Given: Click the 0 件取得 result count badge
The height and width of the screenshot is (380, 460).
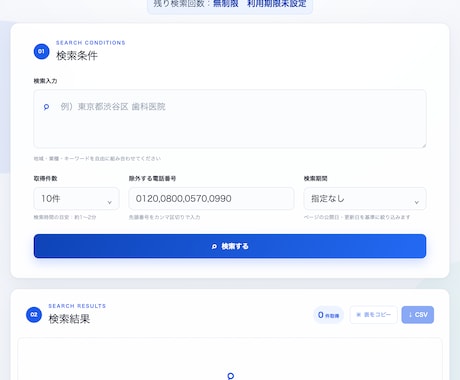Looking at the screenshot, I should click(328, 315).
